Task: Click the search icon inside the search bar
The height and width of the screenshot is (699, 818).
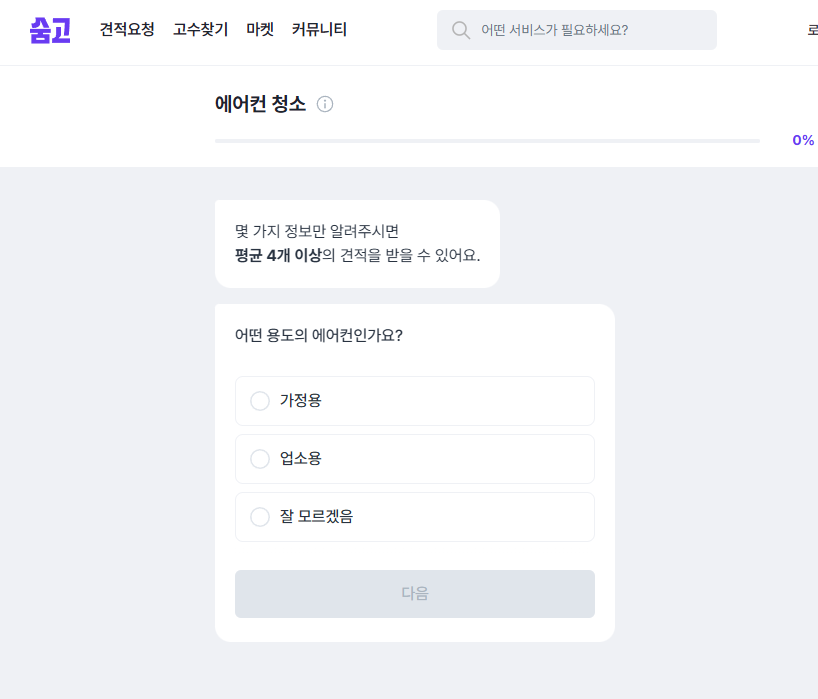Action: click(x=460, y=30)
